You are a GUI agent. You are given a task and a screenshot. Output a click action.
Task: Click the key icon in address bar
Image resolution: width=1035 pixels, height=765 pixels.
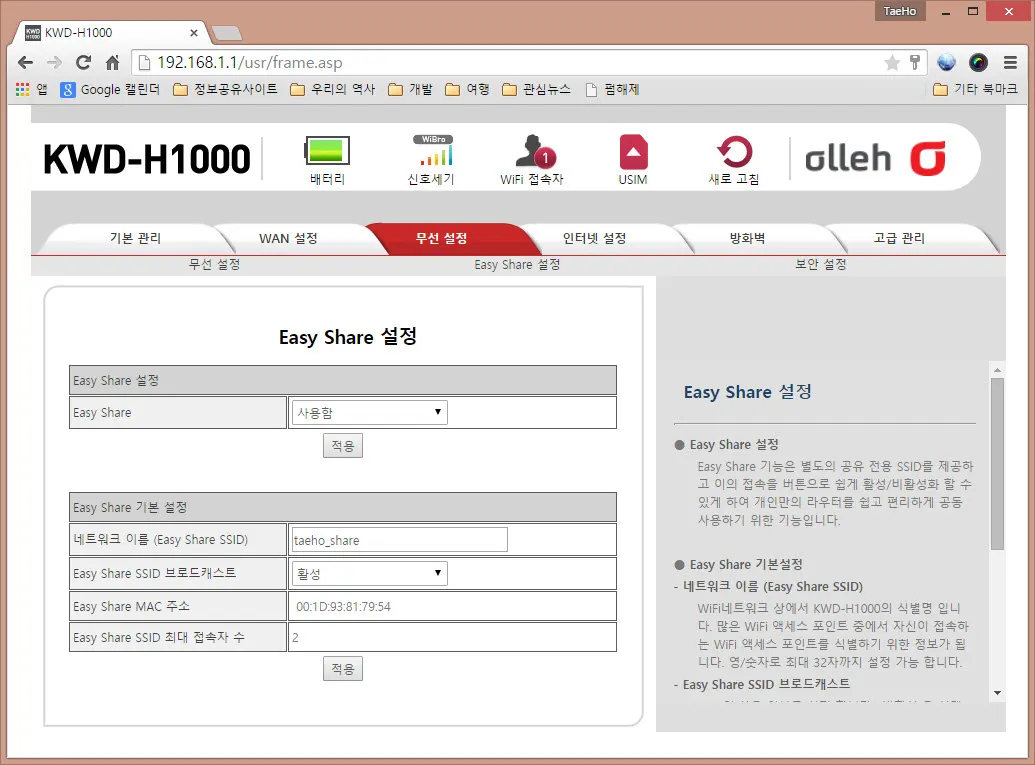point(915,63)
